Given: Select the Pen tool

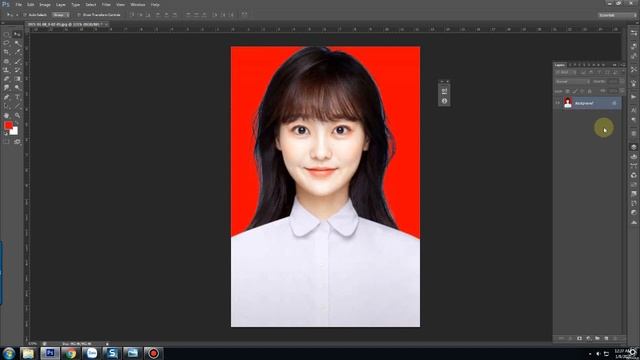Looking at the screenshot, I should [x=7, y=97].
